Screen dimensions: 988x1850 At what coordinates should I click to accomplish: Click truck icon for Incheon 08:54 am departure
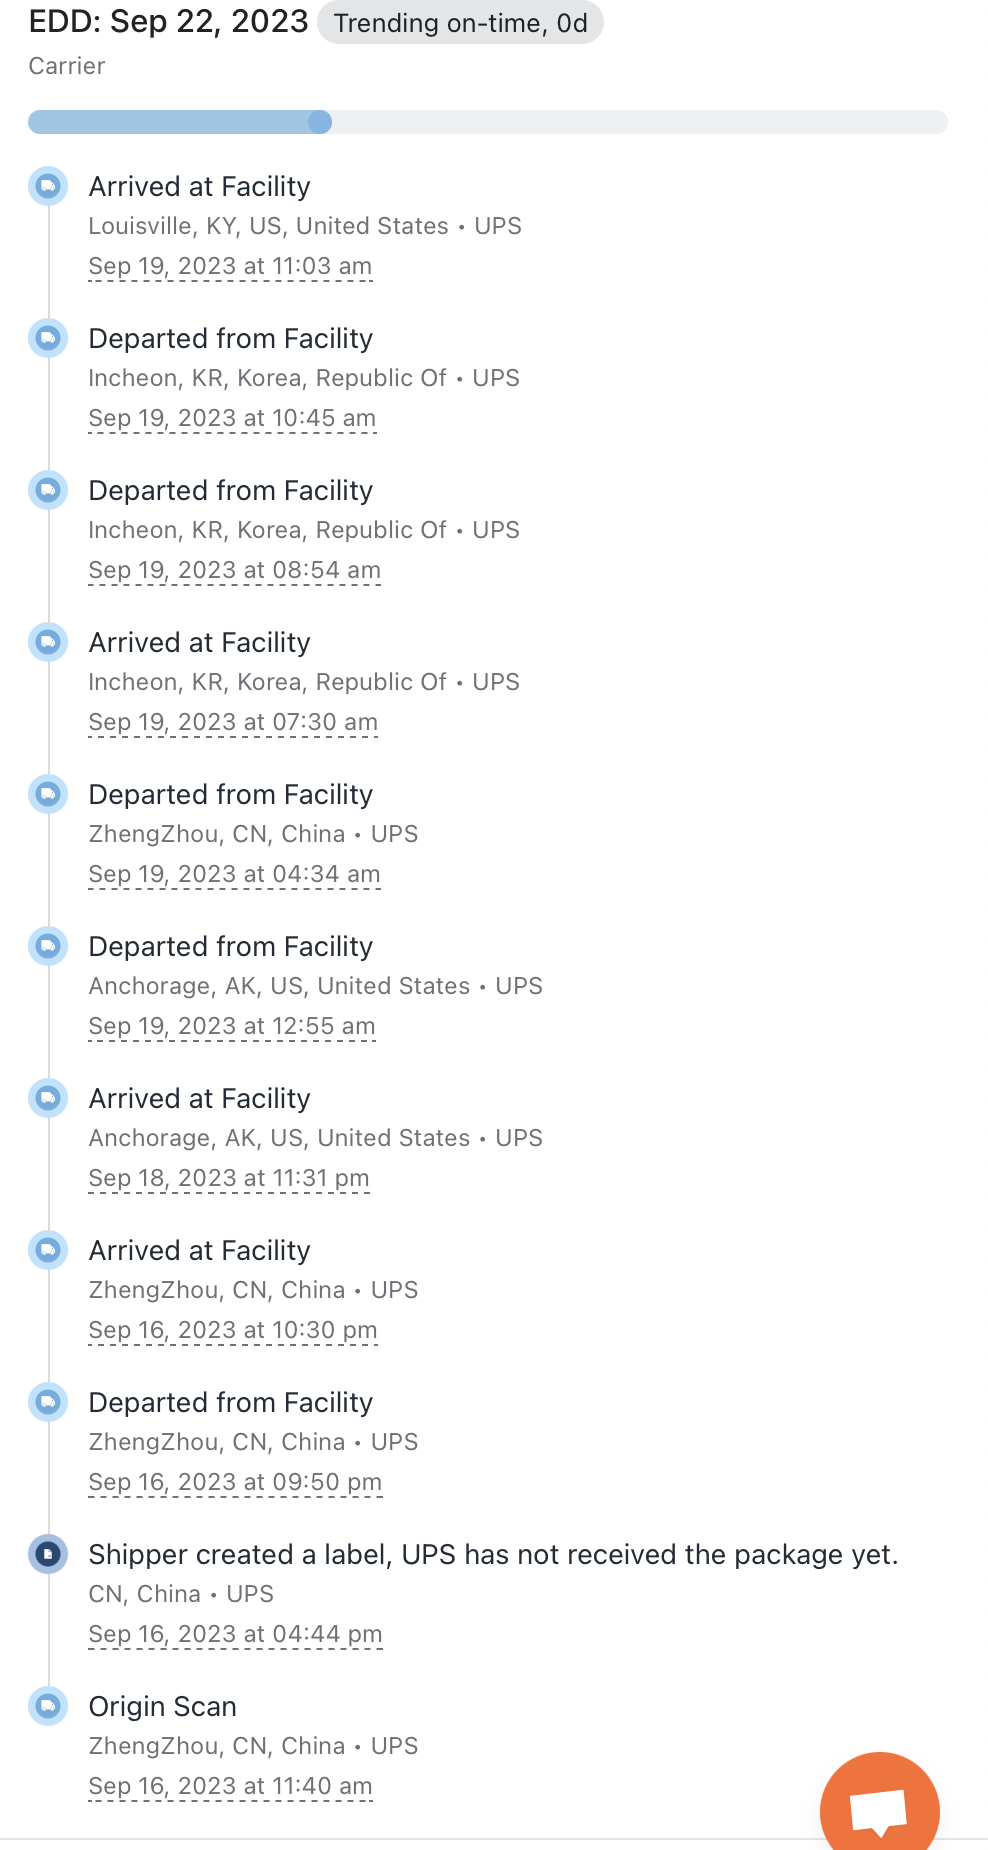(48, 490)
